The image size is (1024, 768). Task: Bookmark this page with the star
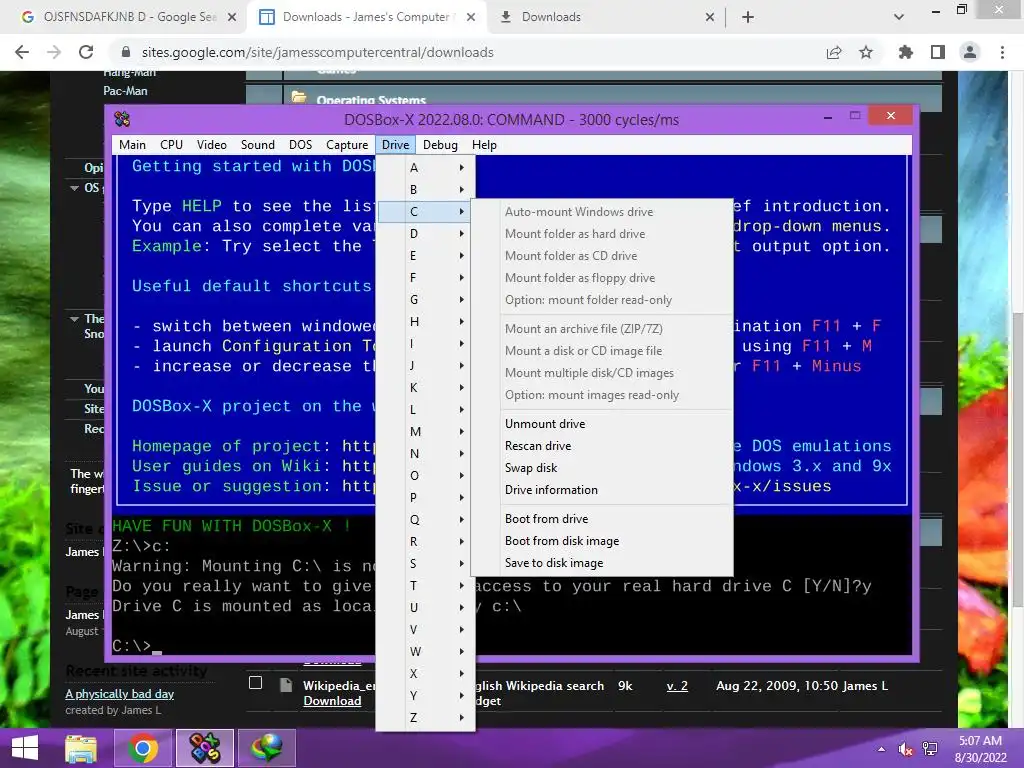(866, 52)
